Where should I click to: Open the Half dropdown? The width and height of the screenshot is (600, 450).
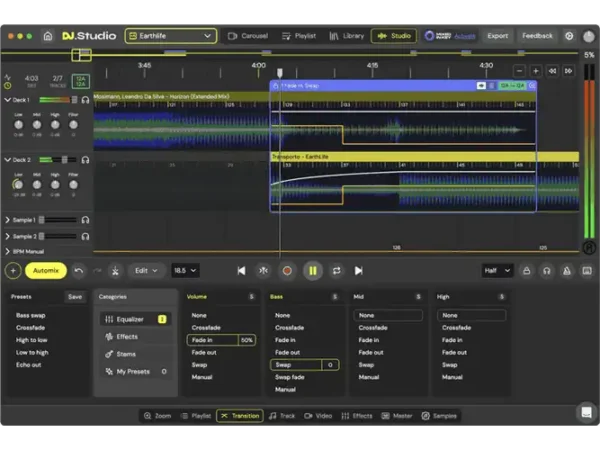[x=497, y=271]
